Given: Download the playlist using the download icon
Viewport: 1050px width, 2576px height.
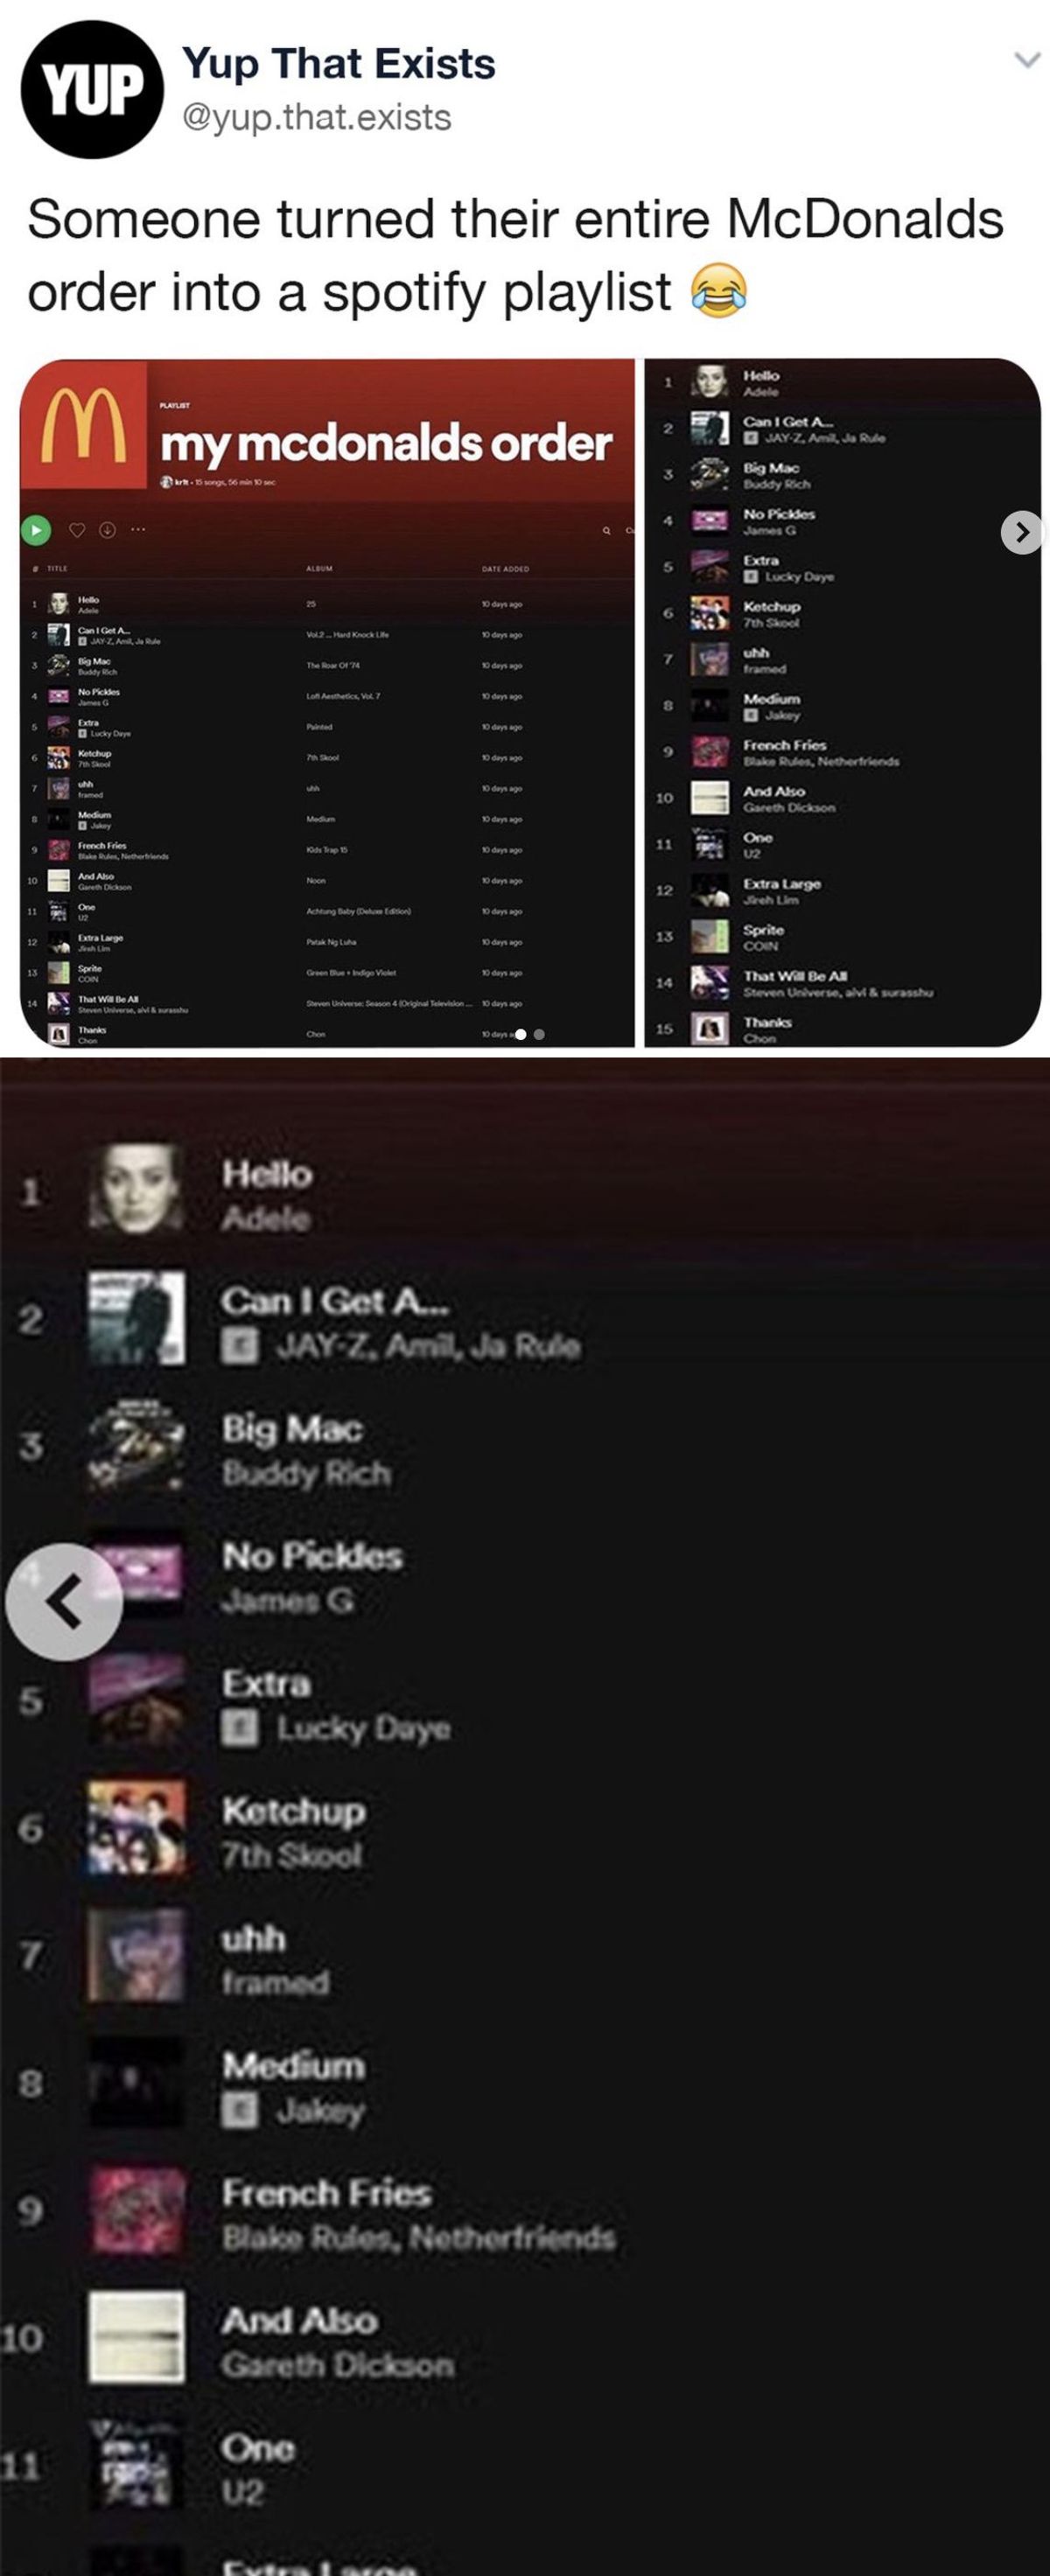Looking at the screenshot, I should click(x=106, y=529).
